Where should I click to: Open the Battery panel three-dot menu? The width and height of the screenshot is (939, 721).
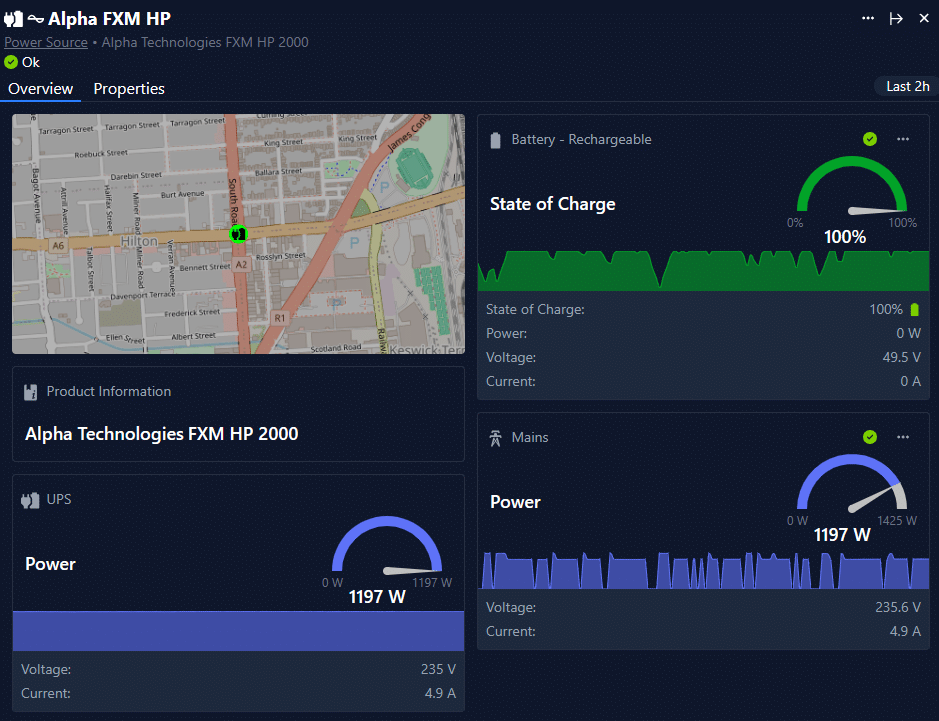click(x=903, y=139)
